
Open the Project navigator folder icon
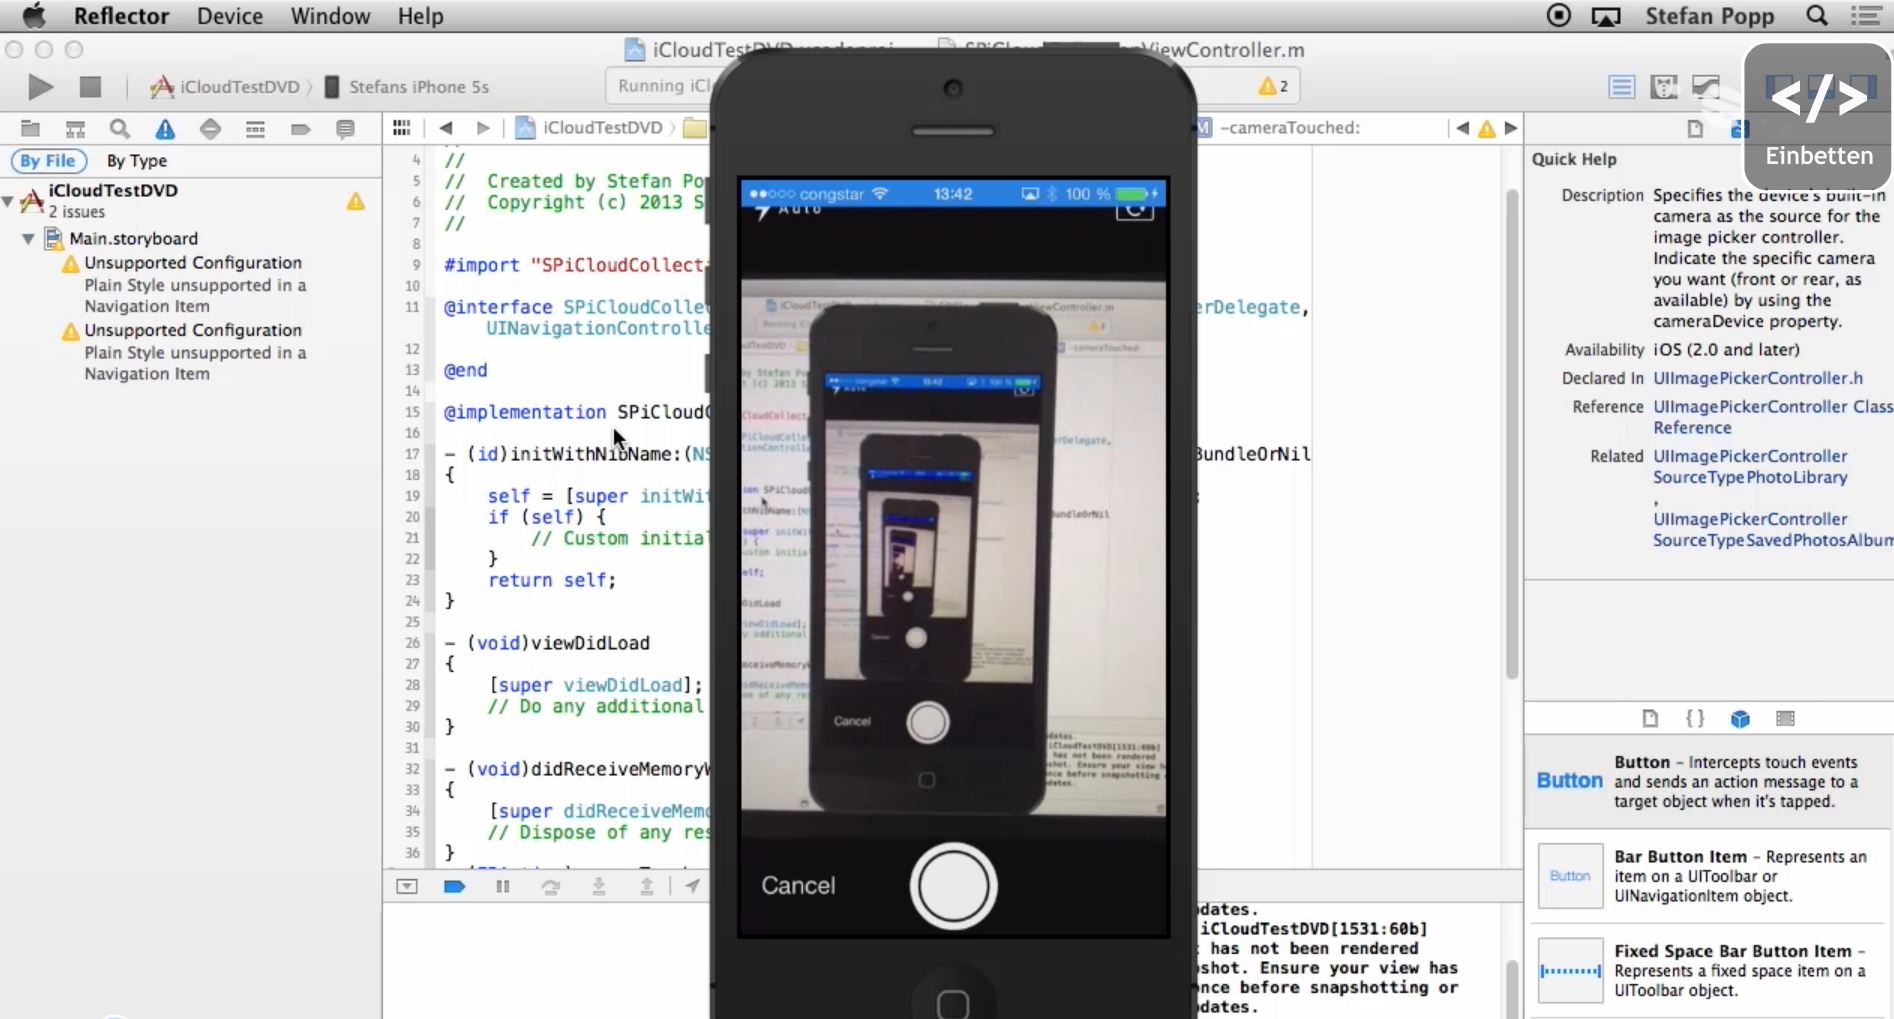[30, 128]
